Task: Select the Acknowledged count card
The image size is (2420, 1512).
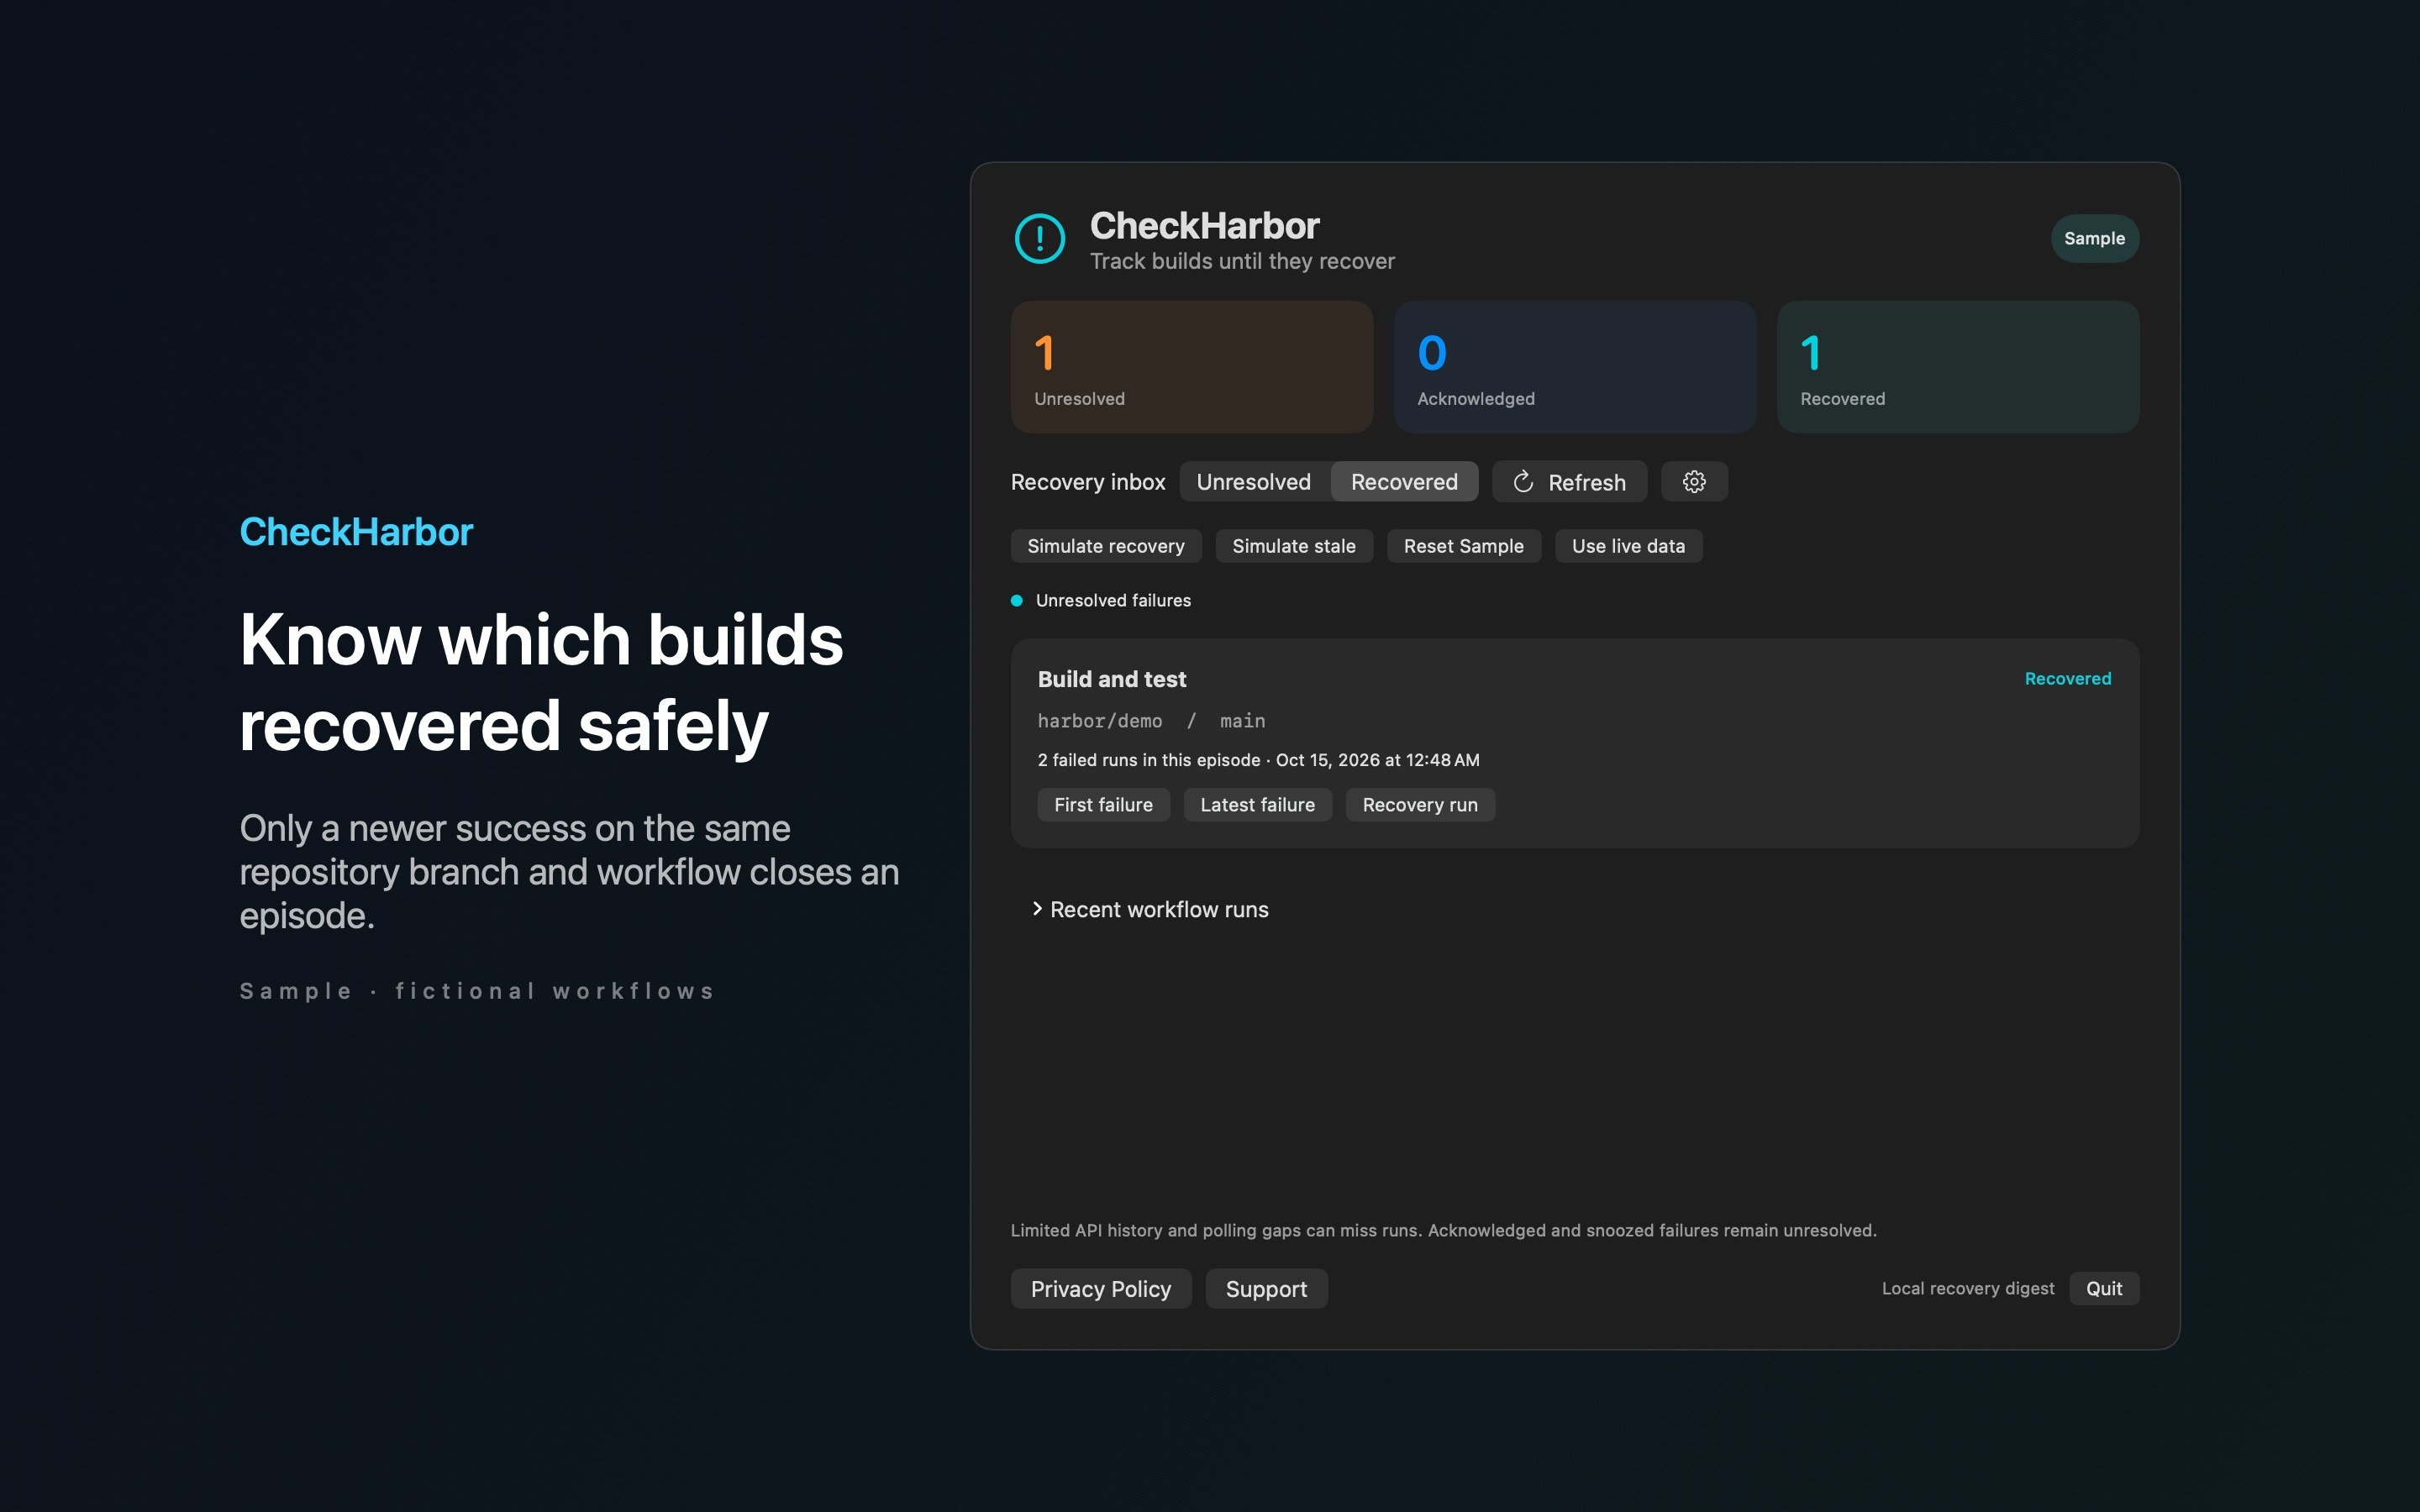Action: pyautogui.click(x=1575, y=367)
